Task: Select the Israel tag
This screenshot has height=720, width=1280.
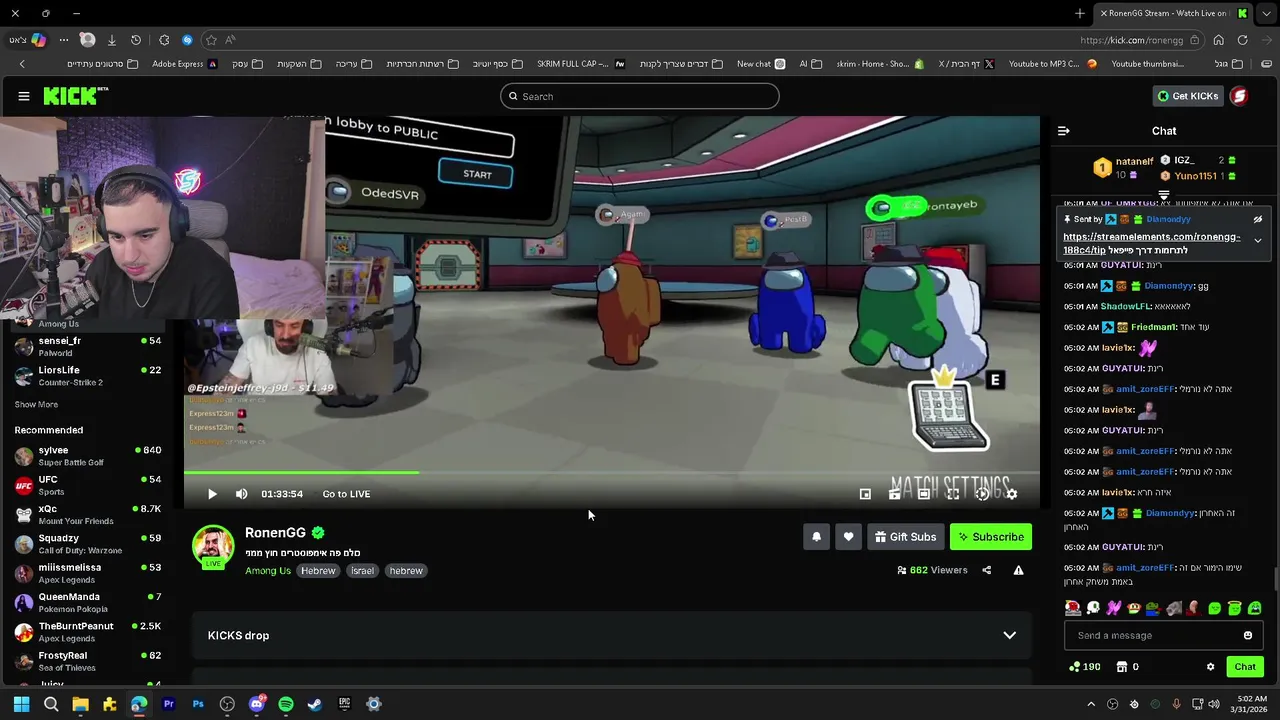Action: click(362, 571)
